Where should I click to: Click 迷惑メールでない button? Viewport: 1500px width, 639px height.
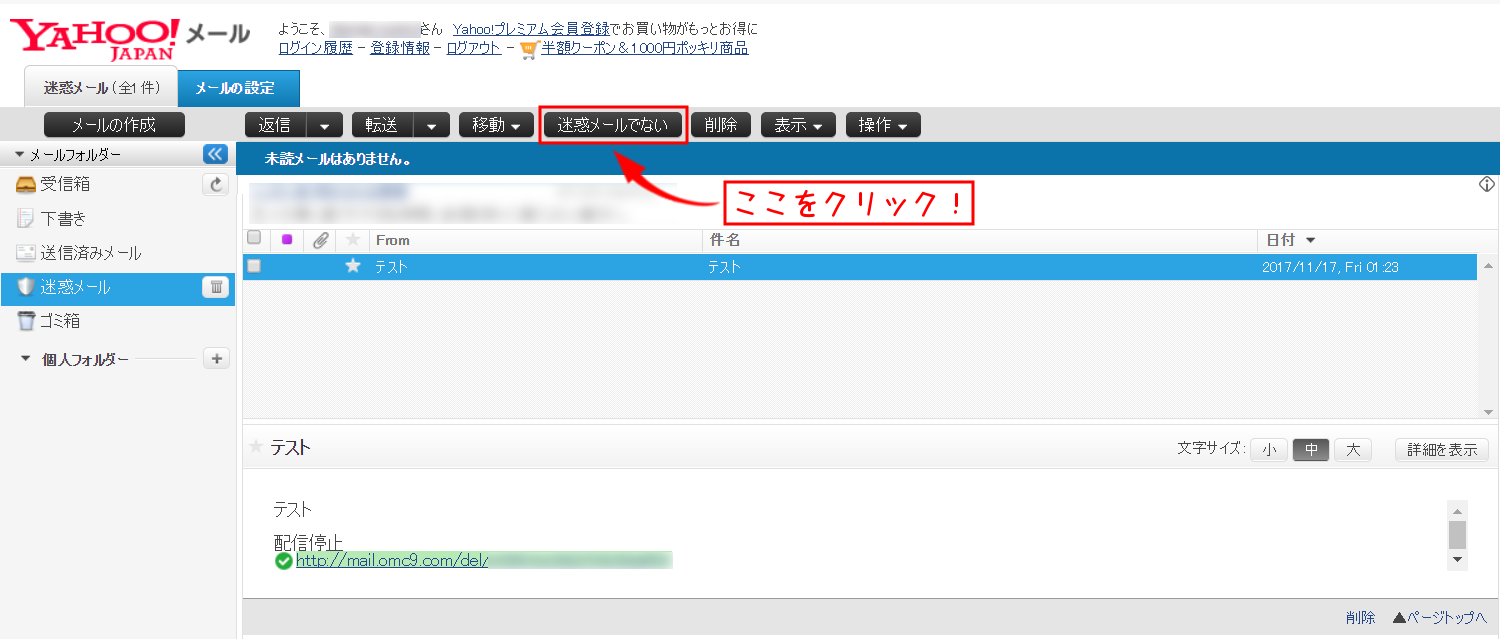612,125
